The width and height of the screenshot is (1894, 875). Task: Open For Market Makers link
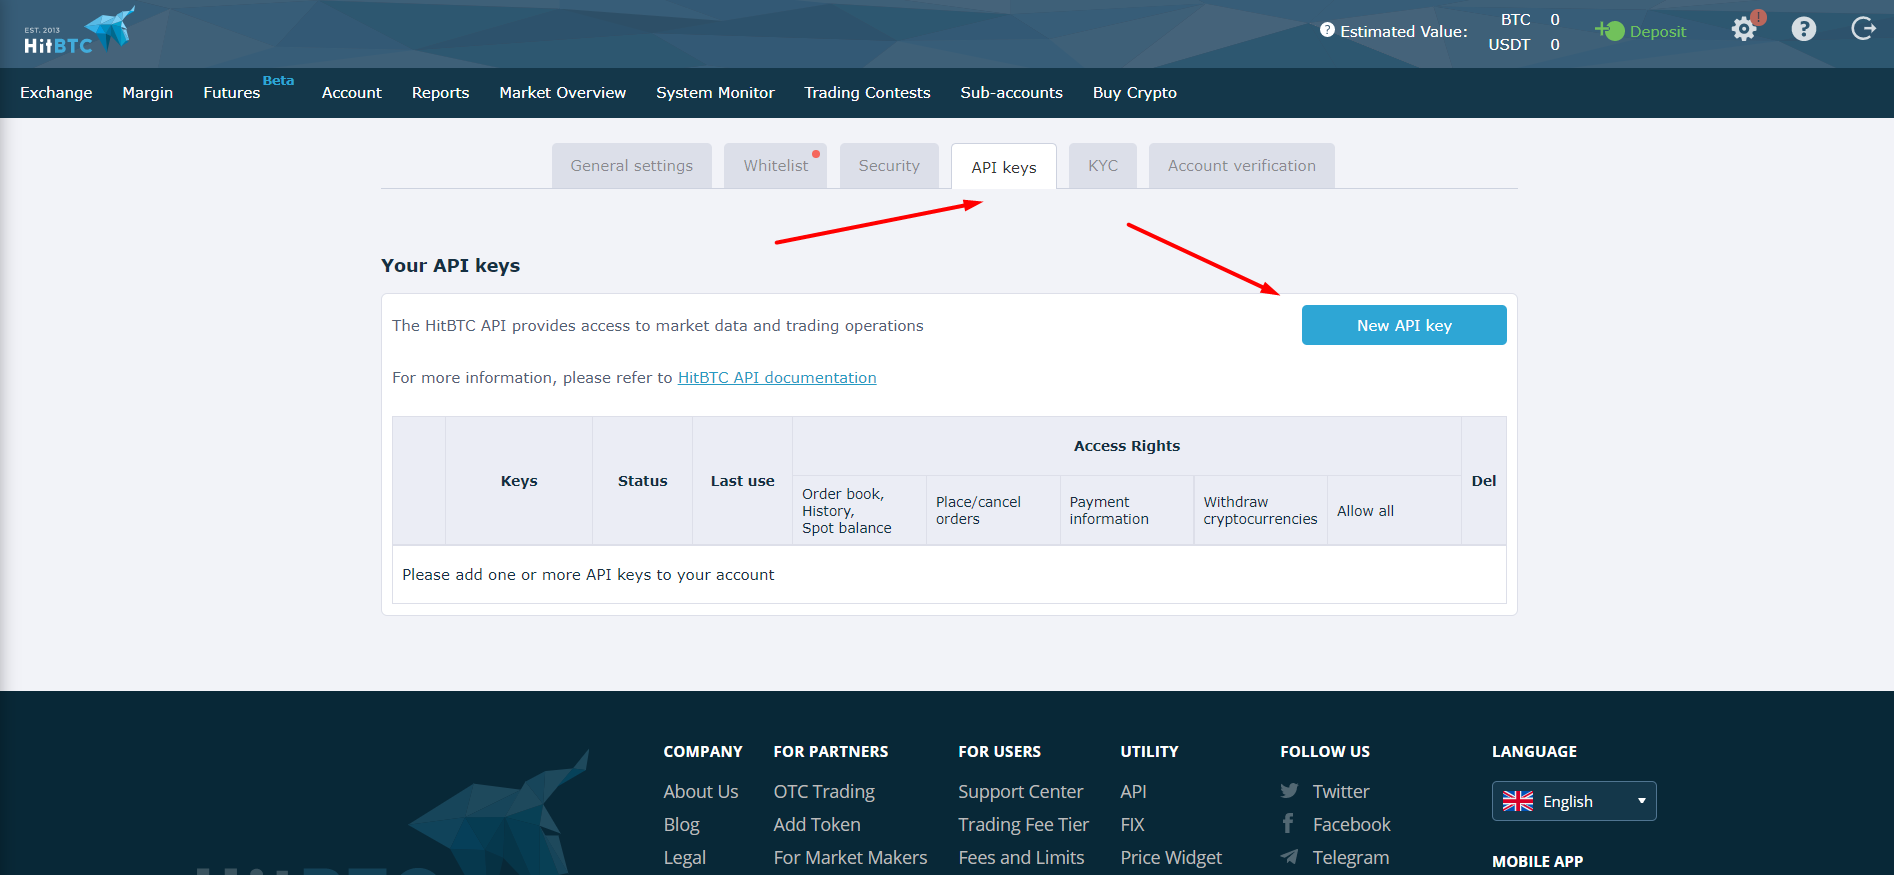[x=850, y=857]
